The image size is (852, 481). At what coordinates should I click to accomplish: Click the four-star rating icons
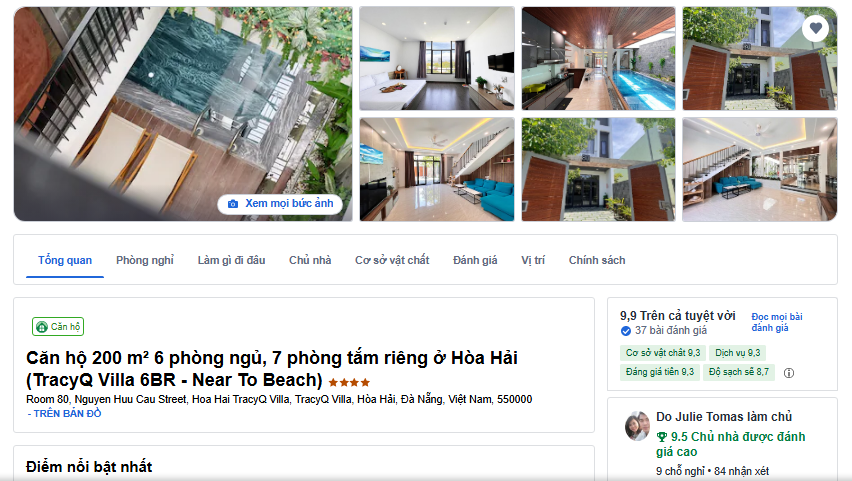pos(349,383)
